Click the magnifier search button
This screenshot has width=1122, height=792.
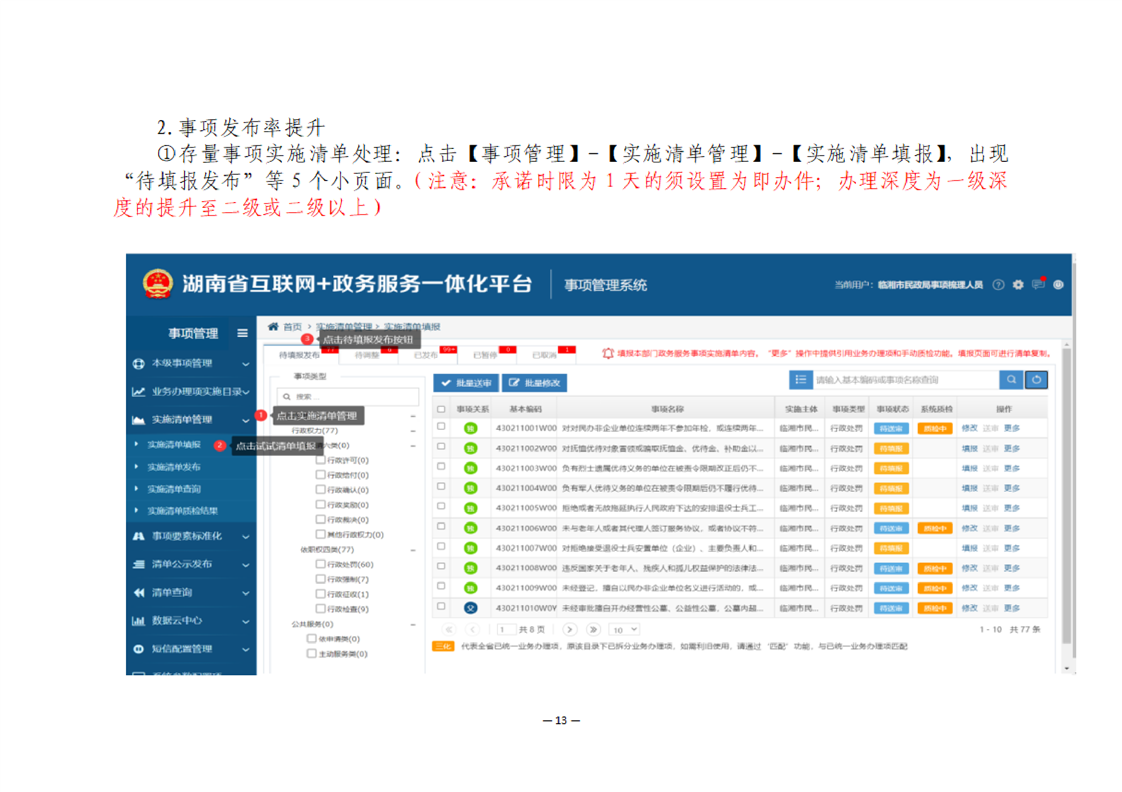pos(1011,380)
